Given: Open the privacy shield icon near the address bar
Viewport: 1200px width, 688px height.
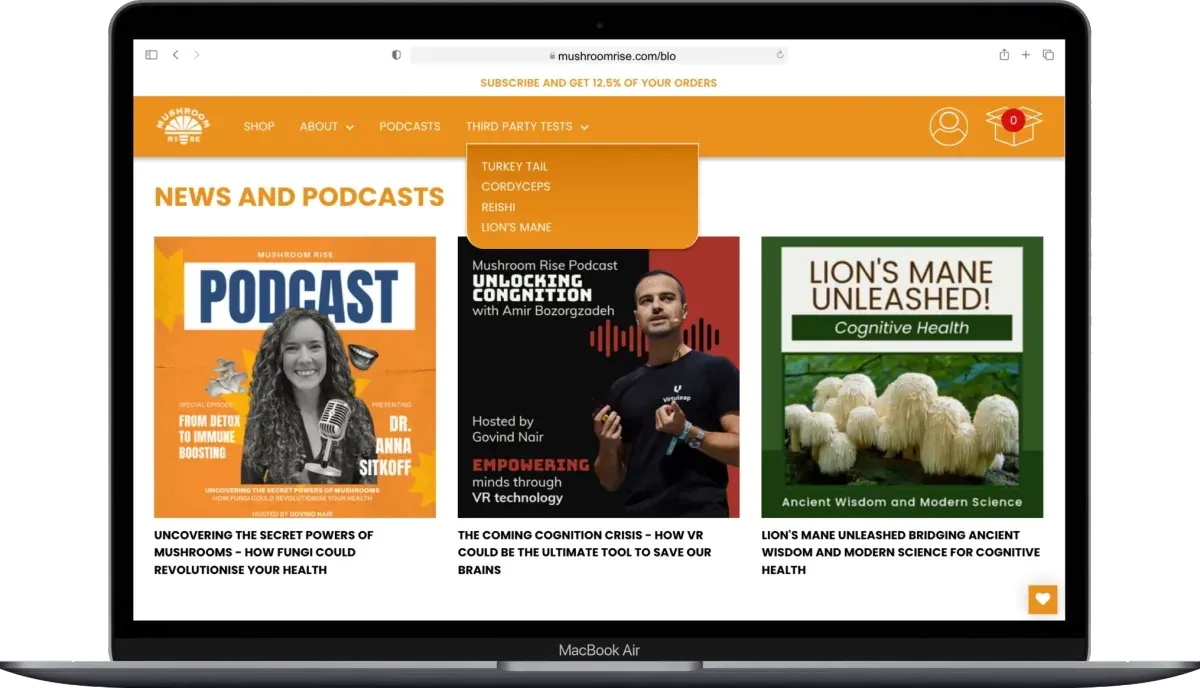Looking at the screenshot, I should (397, 55).
